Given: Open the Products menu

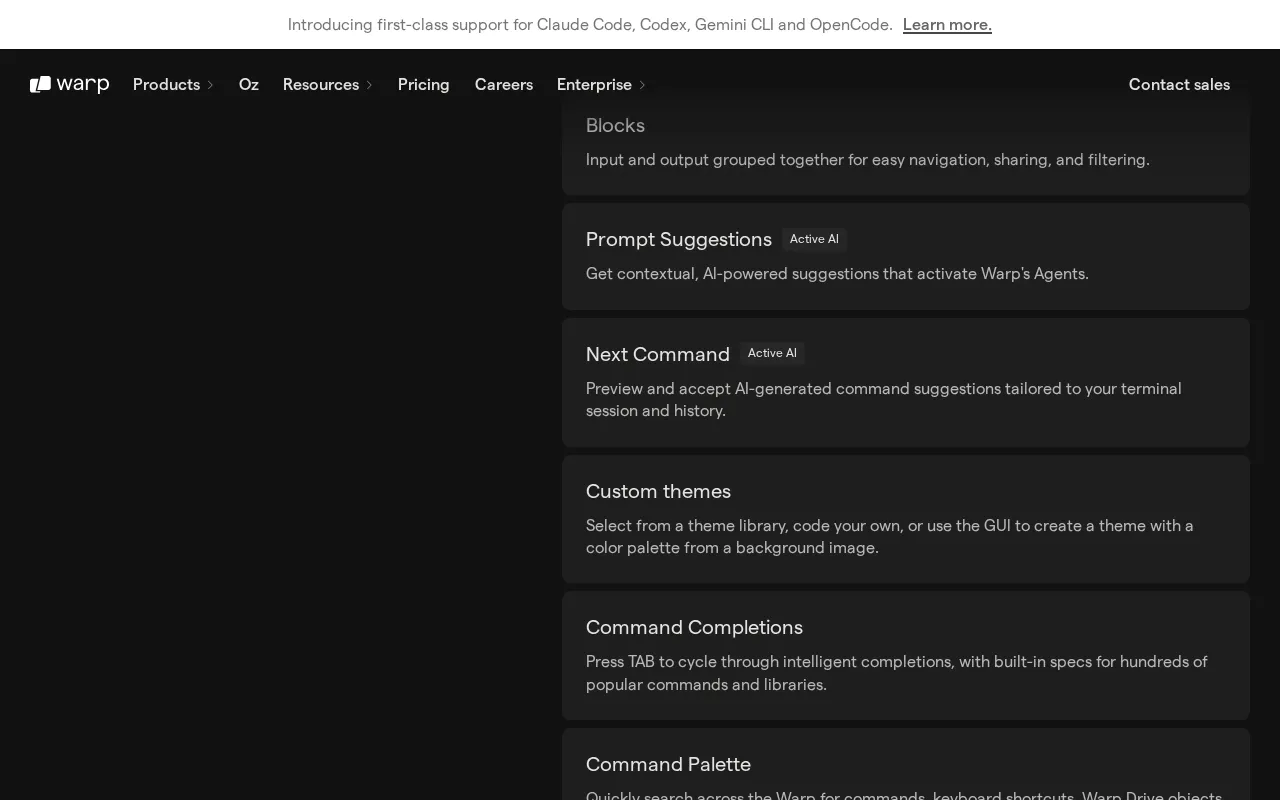Looking at the screenshot, I should pyautogui.click(x=166, y=84).
